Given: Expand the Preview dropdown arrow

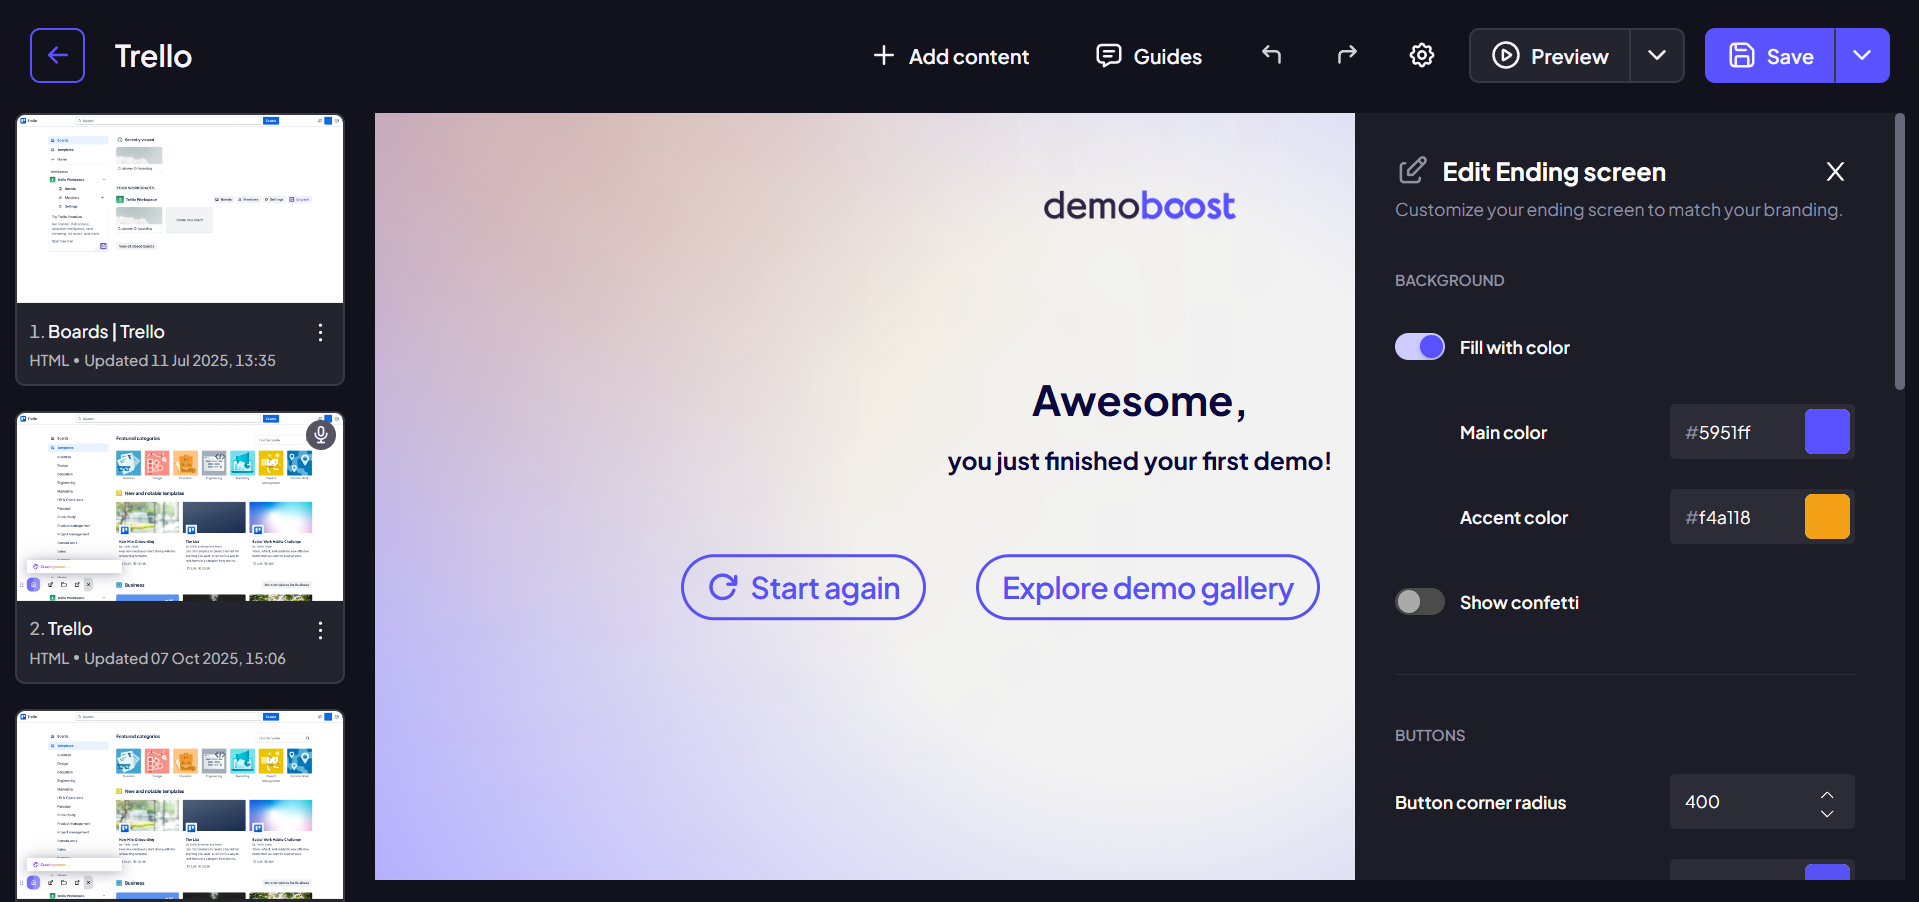Looking at the screenshot, I should point(1657,56).
